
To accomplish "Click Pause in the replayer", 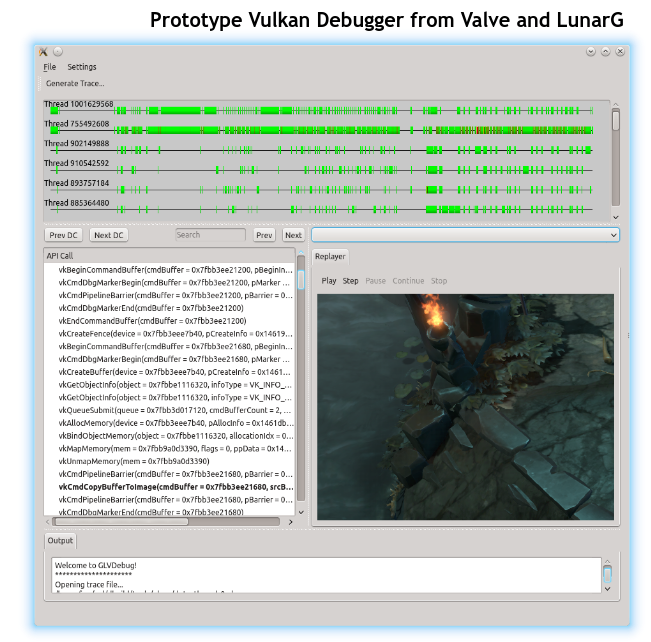I will tap(375, 281).
